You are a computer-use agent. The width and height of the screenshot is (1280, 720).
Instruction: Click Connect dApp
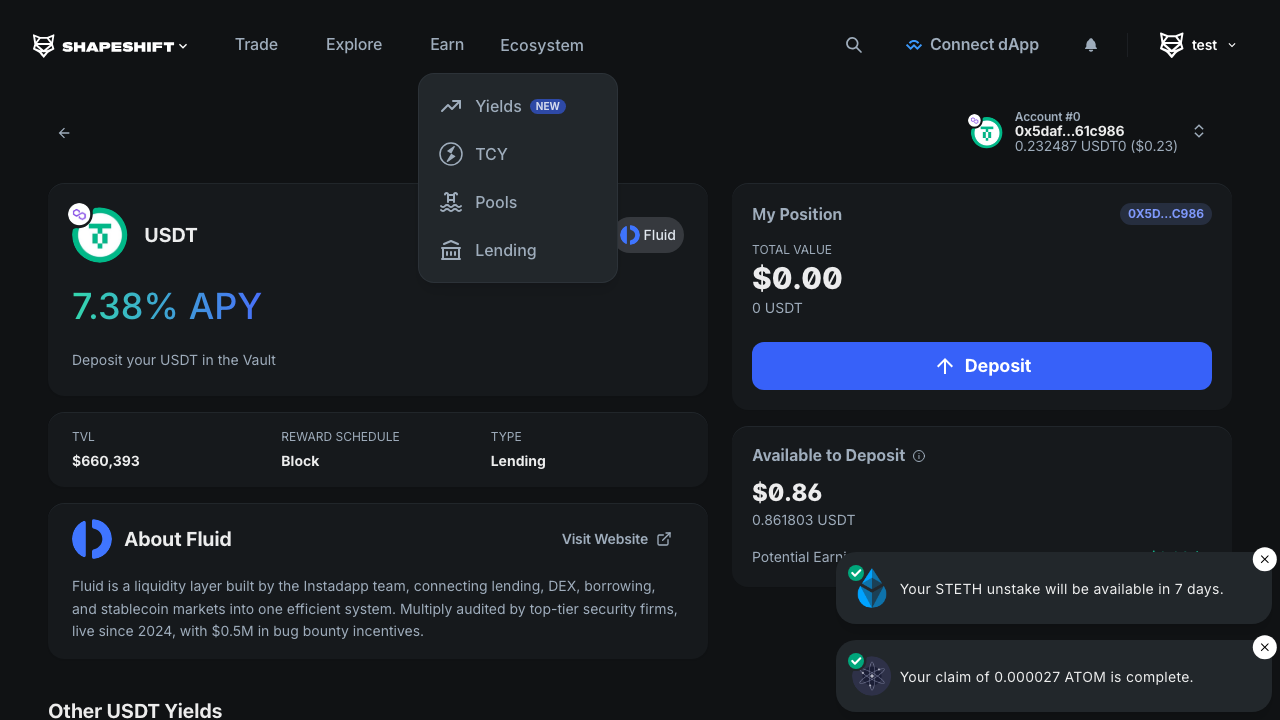(x=972, y=44)
